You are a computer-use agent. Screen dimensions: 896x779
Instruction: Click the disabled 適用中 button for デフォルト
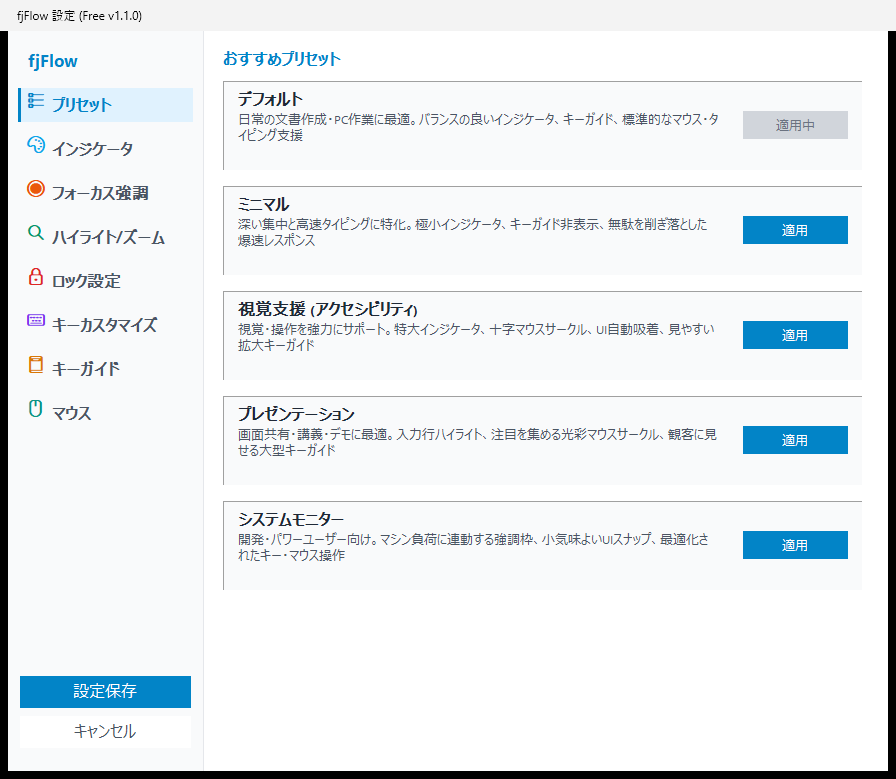[795, 125]
